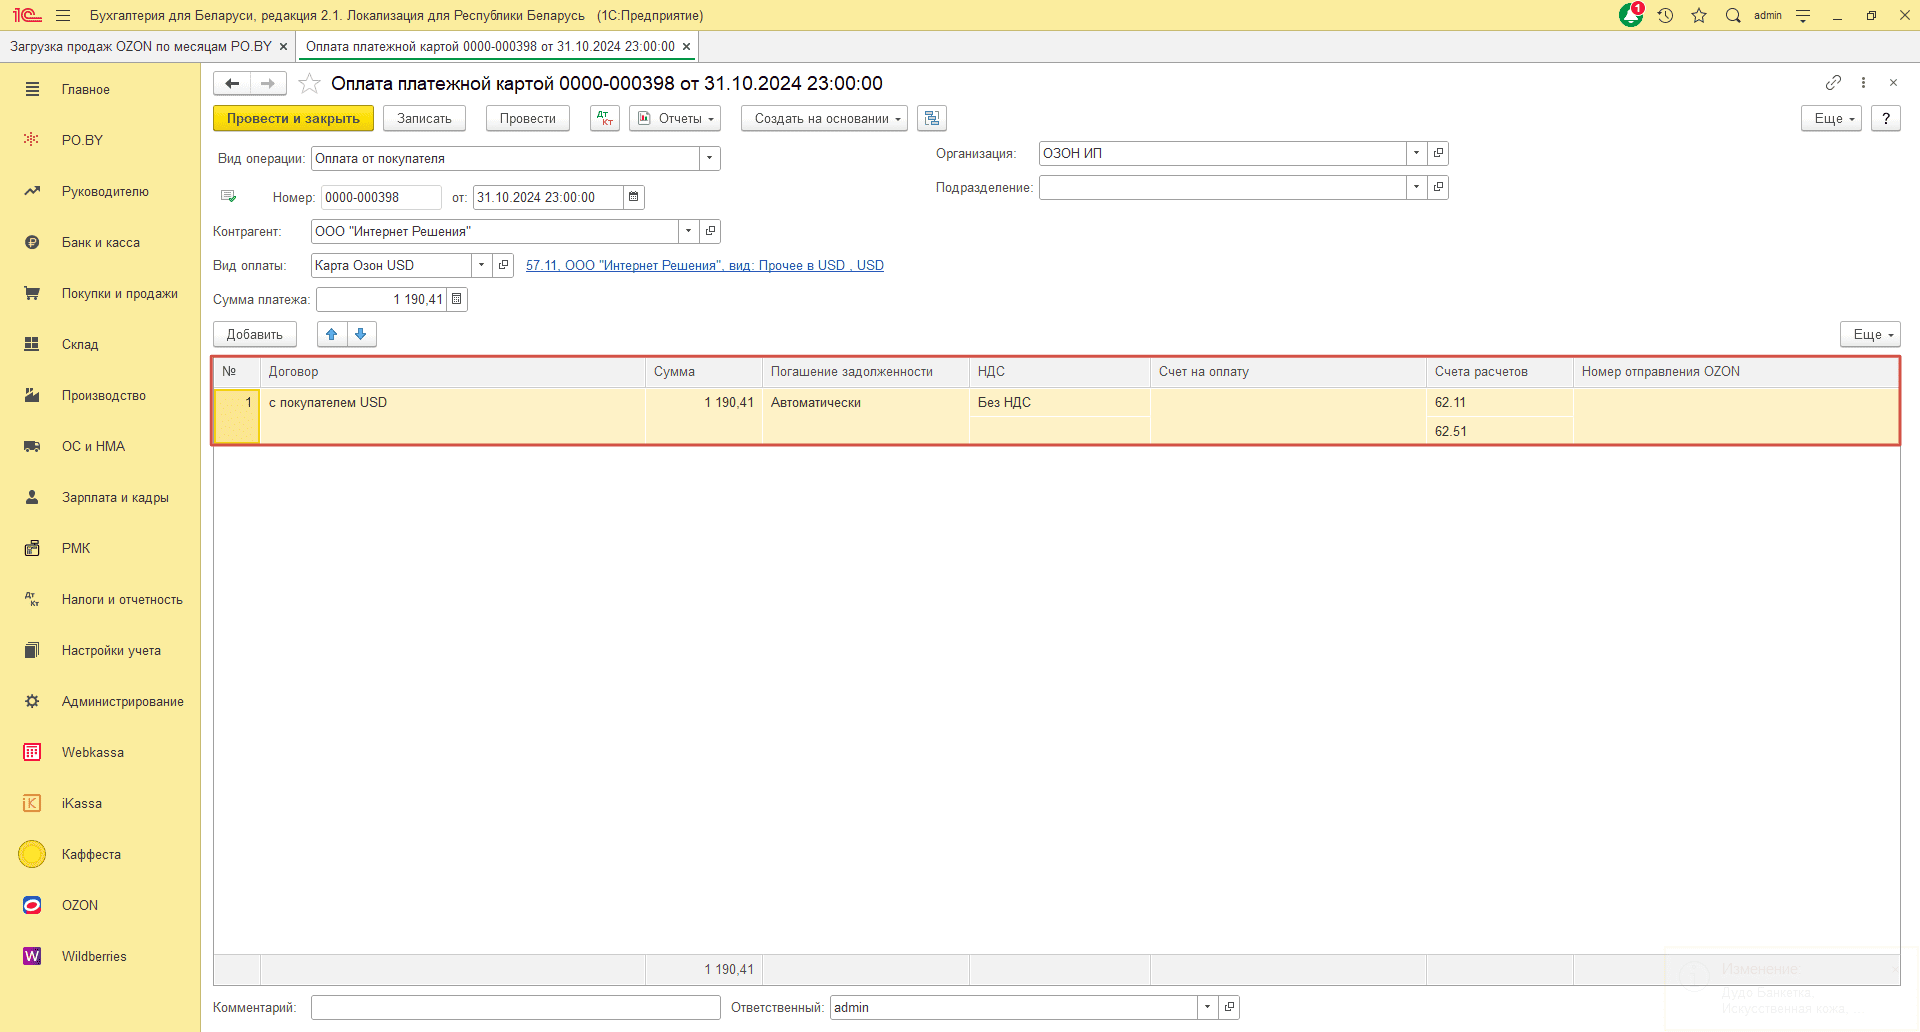Close the Загрузка продаж OZON tab
The image size is (1920, 1032).
(x=283, y=46)
